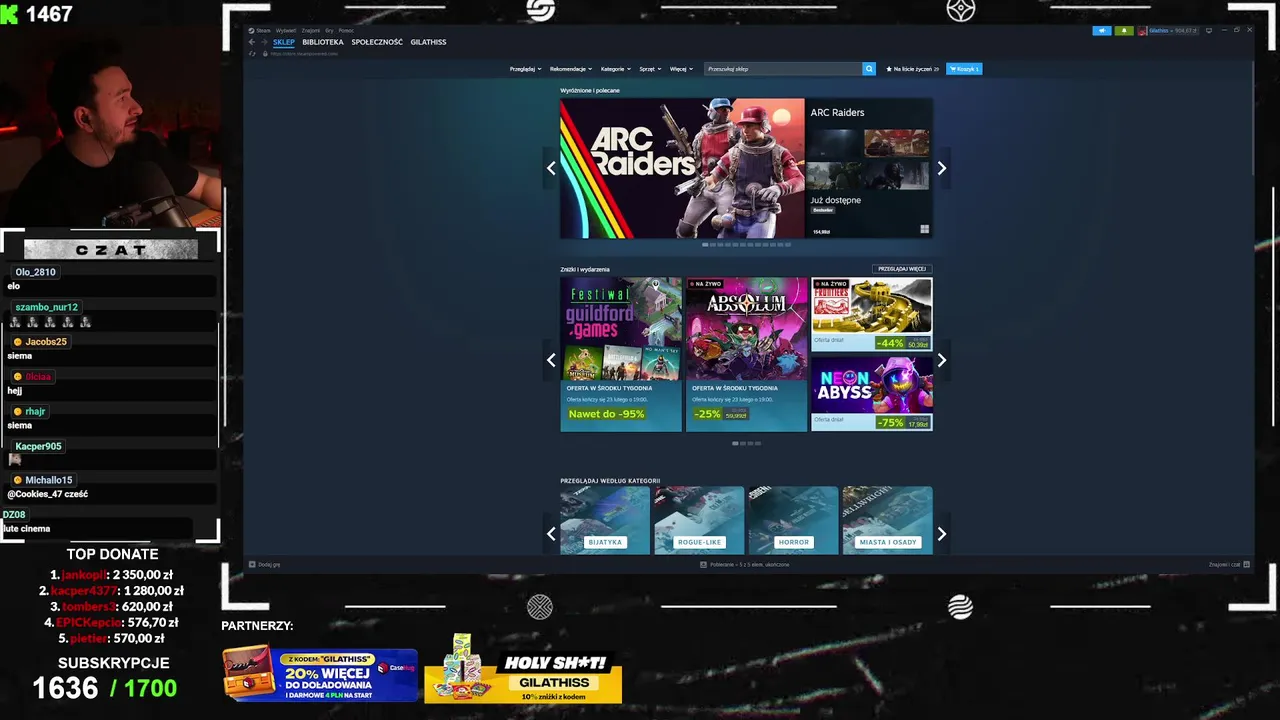Click top-right ARC Raiders screenshot thumbnail

coord(897,142)
